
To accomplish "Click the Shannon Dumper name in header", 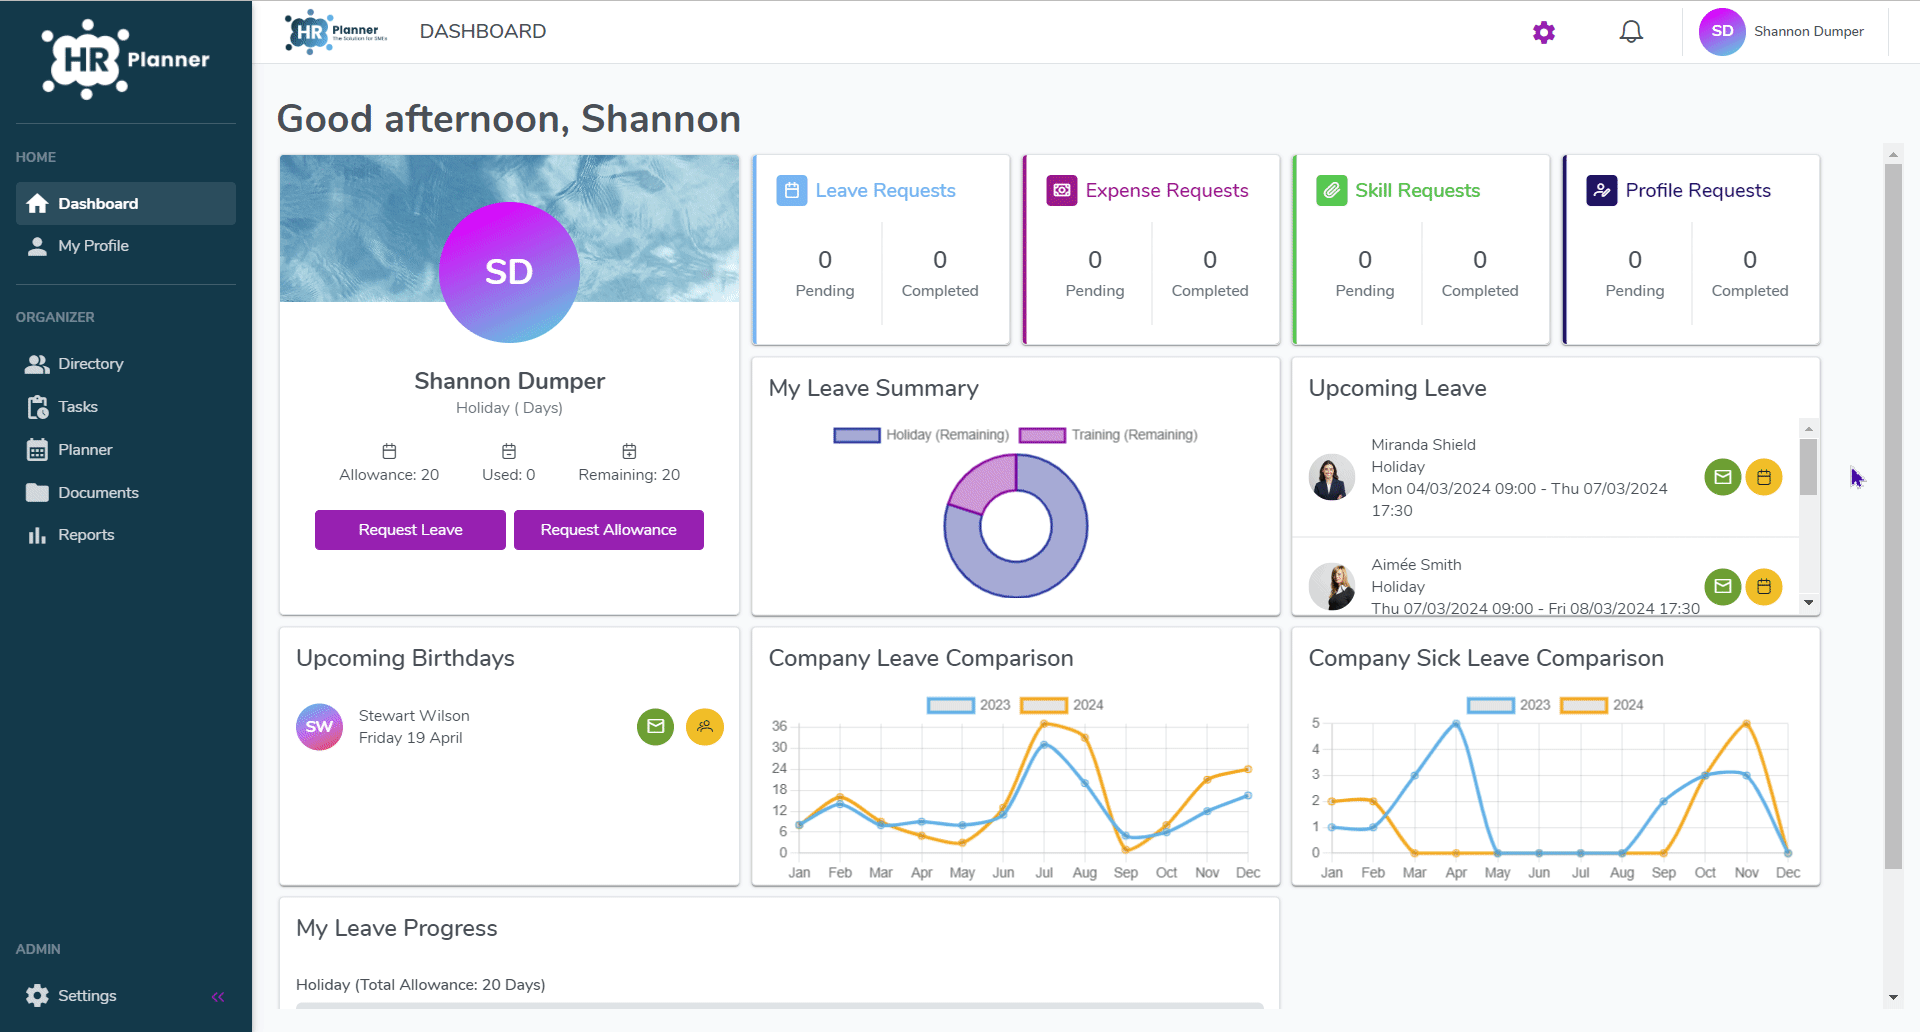I will (1809, 32).
